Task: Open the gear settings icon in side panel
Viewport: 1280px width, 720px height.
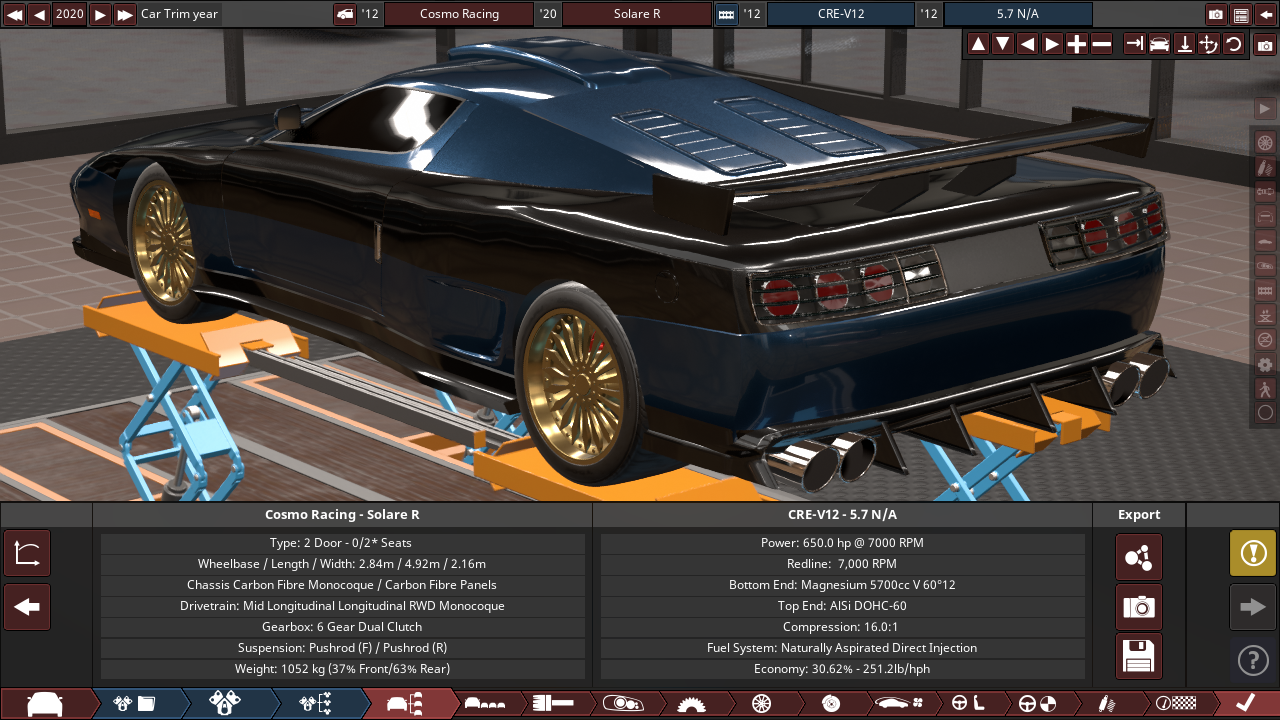Action: point(1265,364)
